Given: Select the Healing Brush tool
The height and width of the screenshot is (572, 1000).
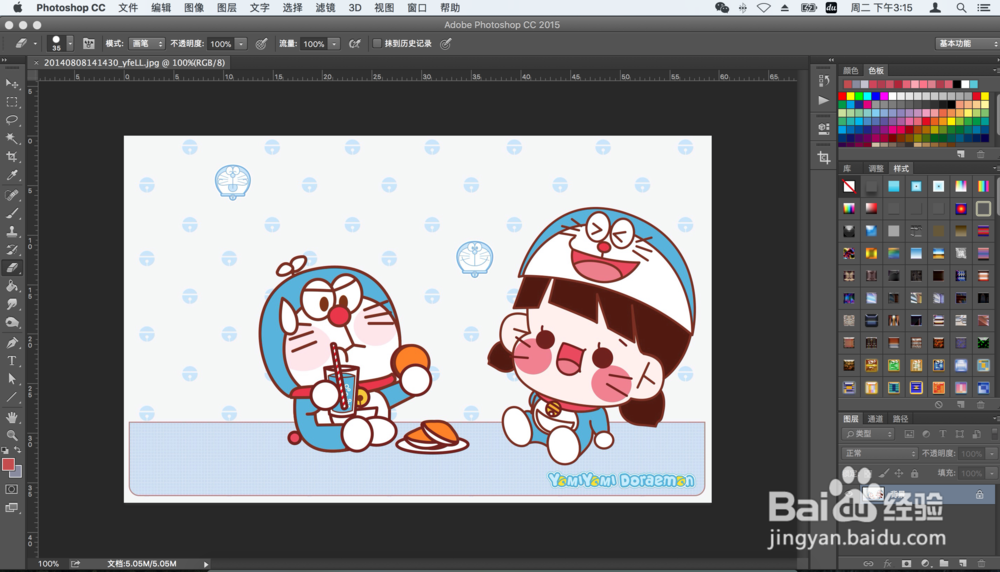Looking at the screenshot, I should pyautogui.click(x=12, y=195).
